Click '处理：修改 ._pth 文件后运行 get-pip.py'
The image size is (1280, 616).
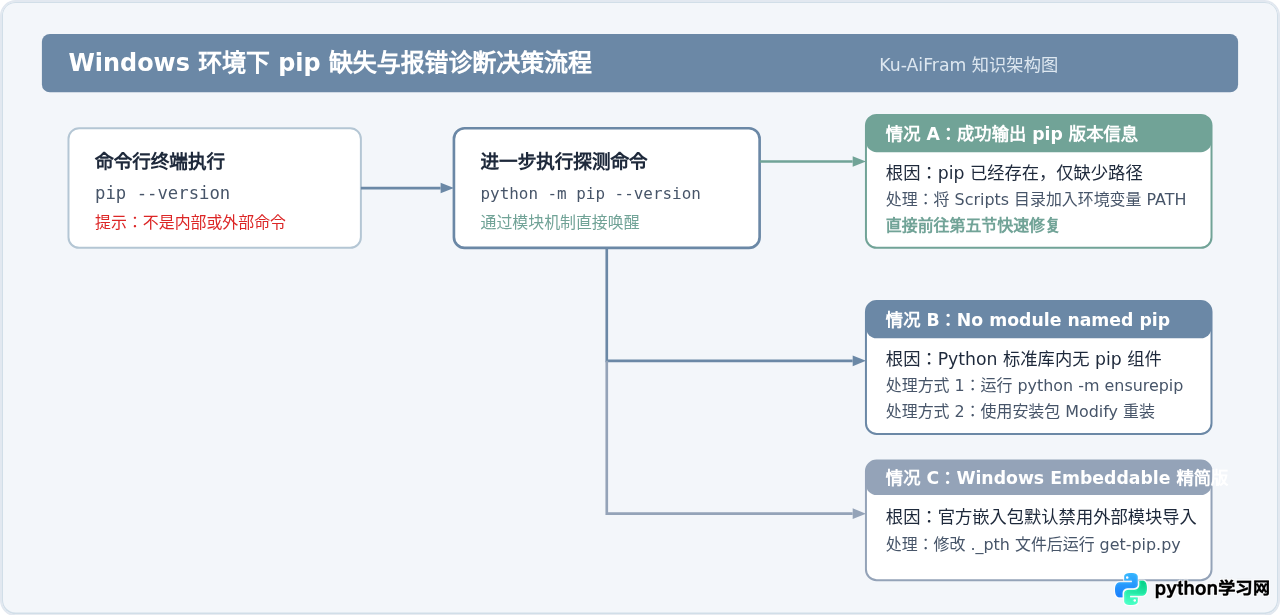click(x=1033, y=544)
